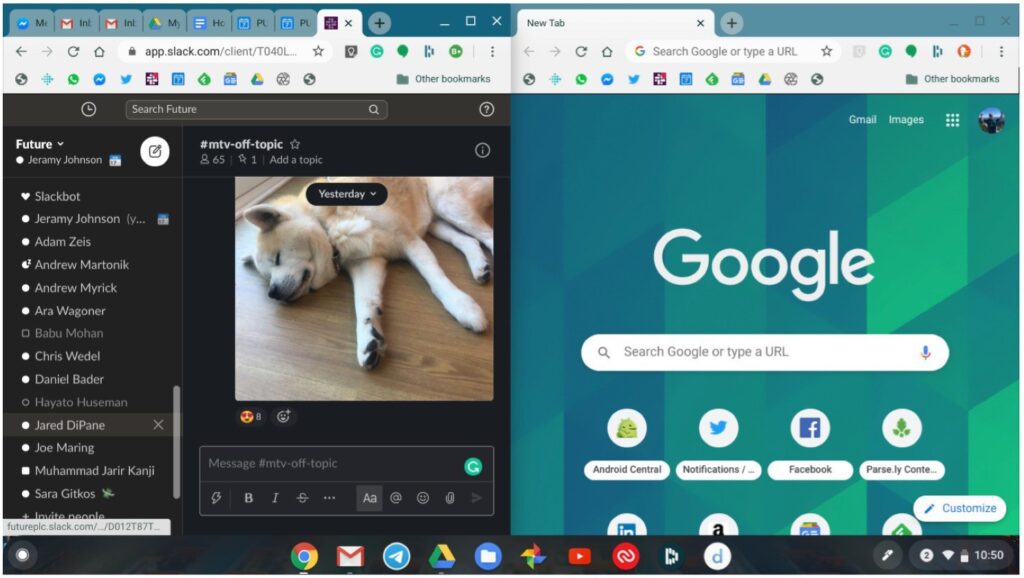Compose a new Slack message
The height and width of the screenshot is (578, 1024).
(x=155, y=152)
